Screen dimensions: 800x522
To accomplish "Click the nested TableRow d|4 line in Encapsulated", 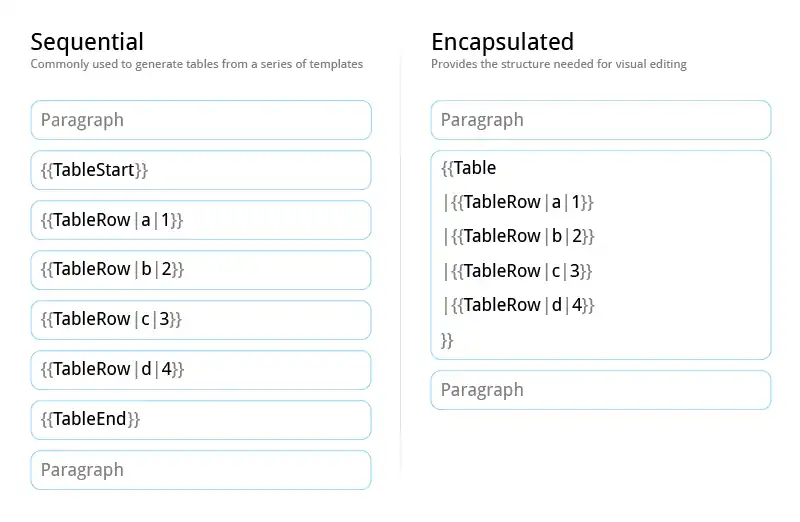I will point(519,305).
